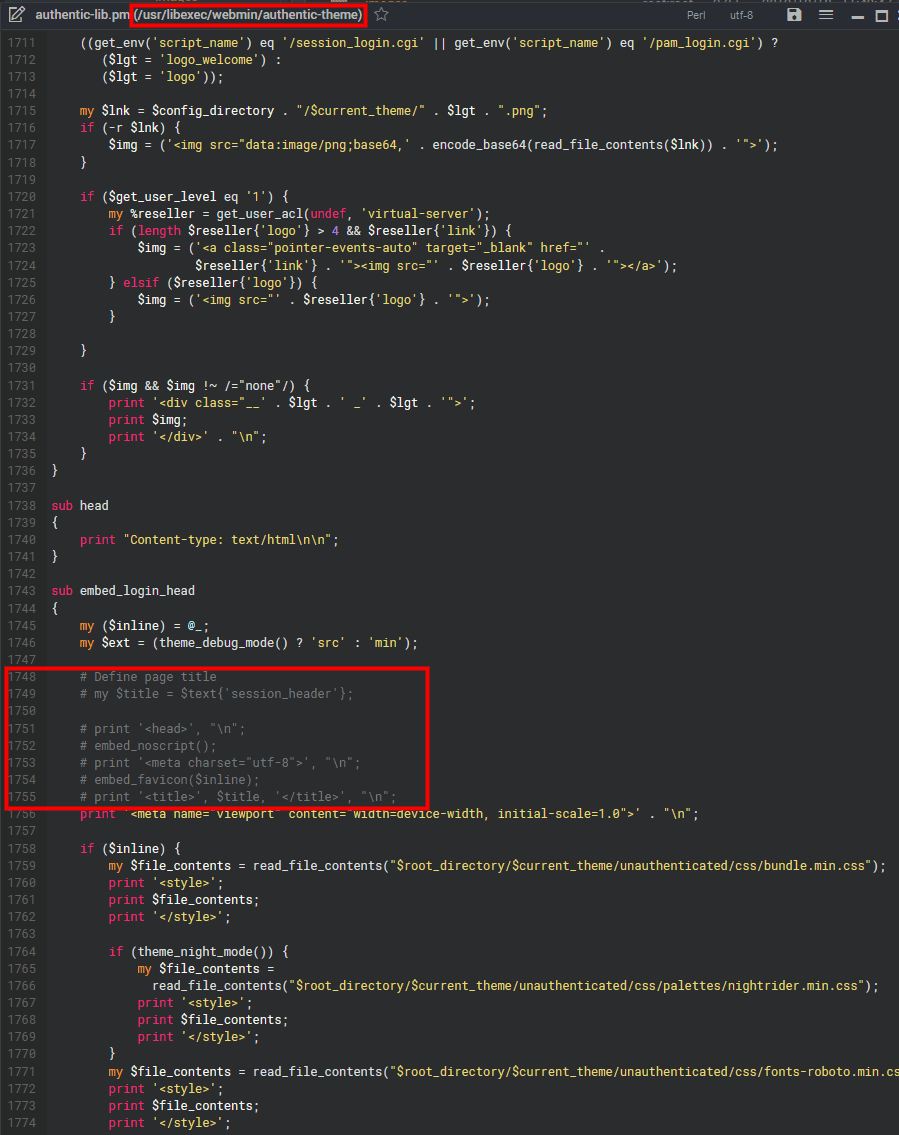The width and height of the screenshot is (899, 1135).
Task: Click the bundle.min.css read_file_contents line
Action: point(497,866)
